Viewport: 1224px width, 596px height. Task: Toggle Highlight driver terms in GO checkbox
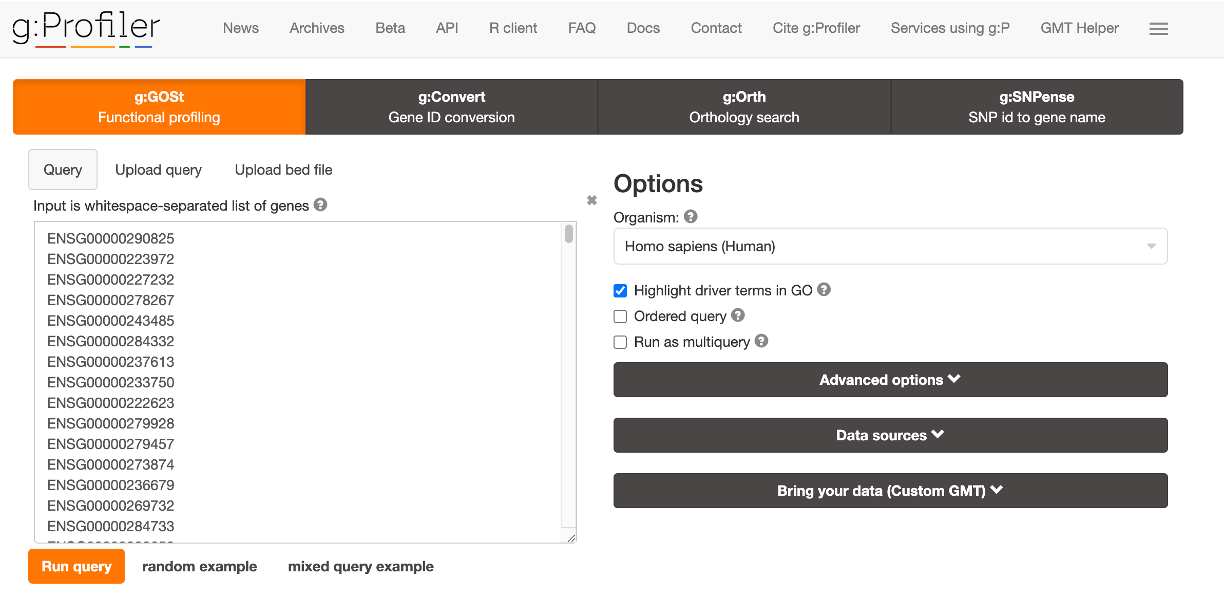click(x=620, y=291)
